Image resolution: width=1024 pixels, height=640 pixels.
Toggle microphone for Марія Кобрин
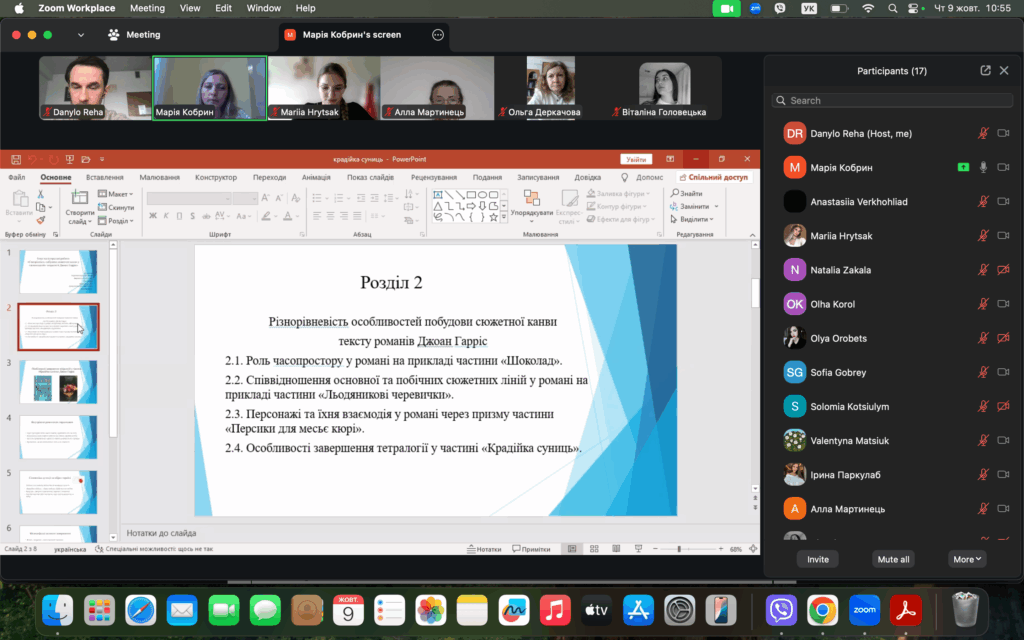tap(983, 168)
